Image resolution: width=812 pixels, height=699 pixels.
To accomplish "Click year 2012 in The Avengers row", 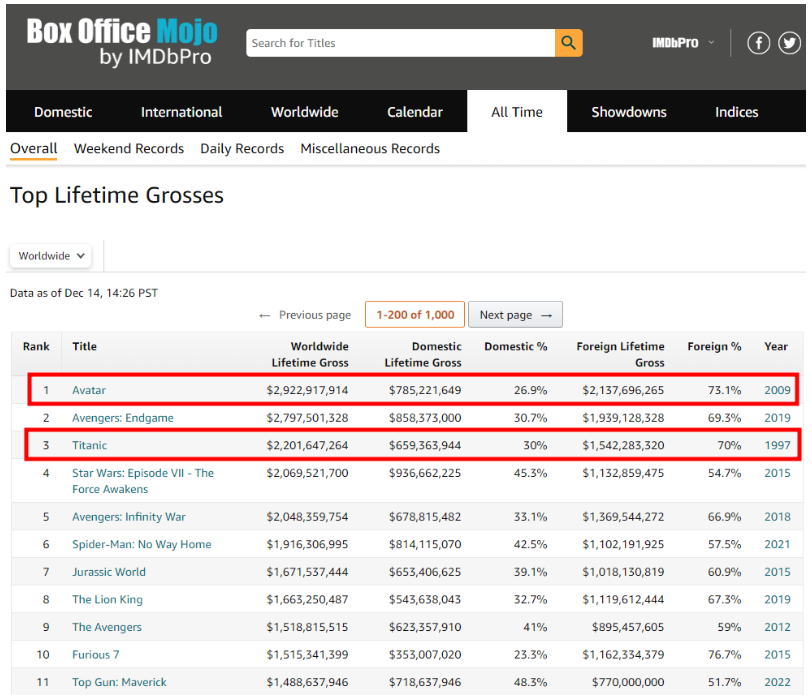I will pyautogui.click(x=777, y=627).
